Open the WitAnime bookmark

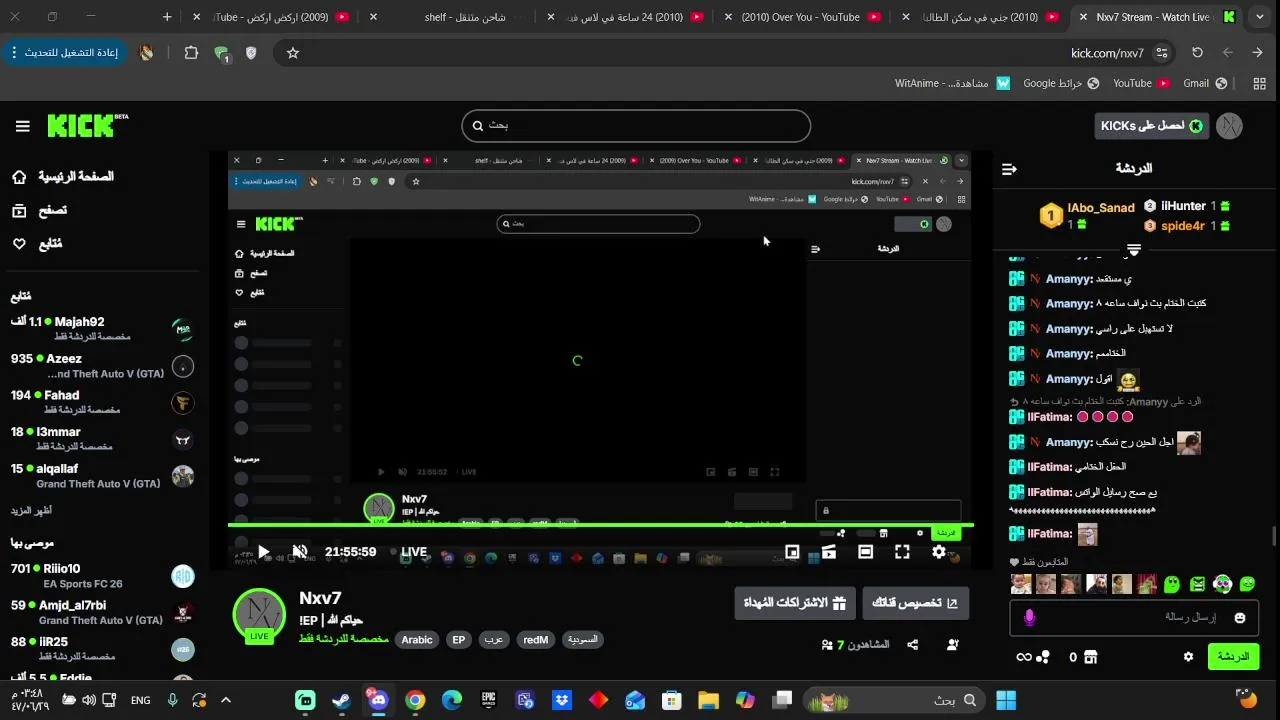(952, 84)
